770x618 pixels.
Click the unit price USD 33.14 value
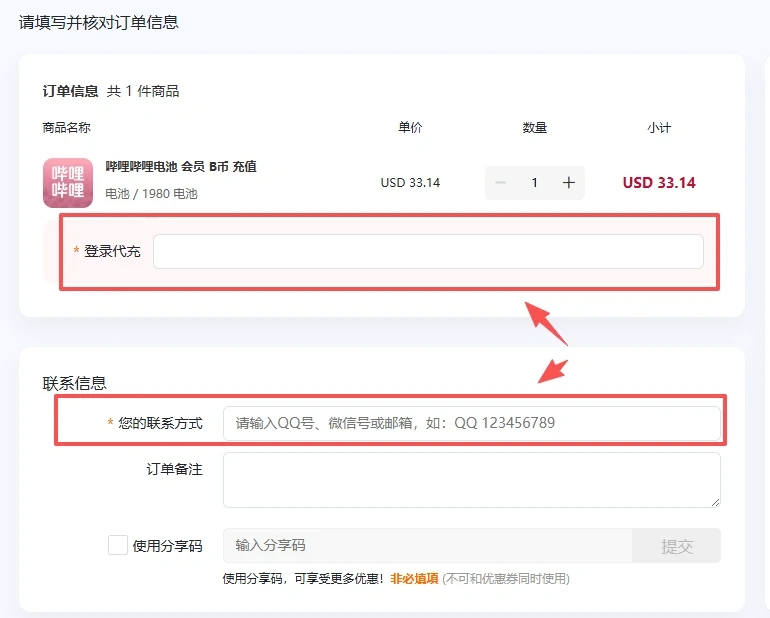[410, 183]
